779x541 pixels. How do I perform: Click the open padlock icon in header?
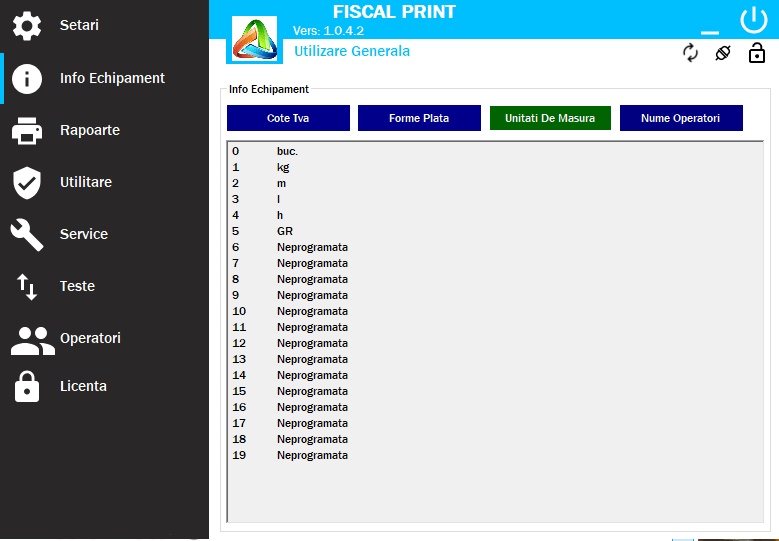757,53
